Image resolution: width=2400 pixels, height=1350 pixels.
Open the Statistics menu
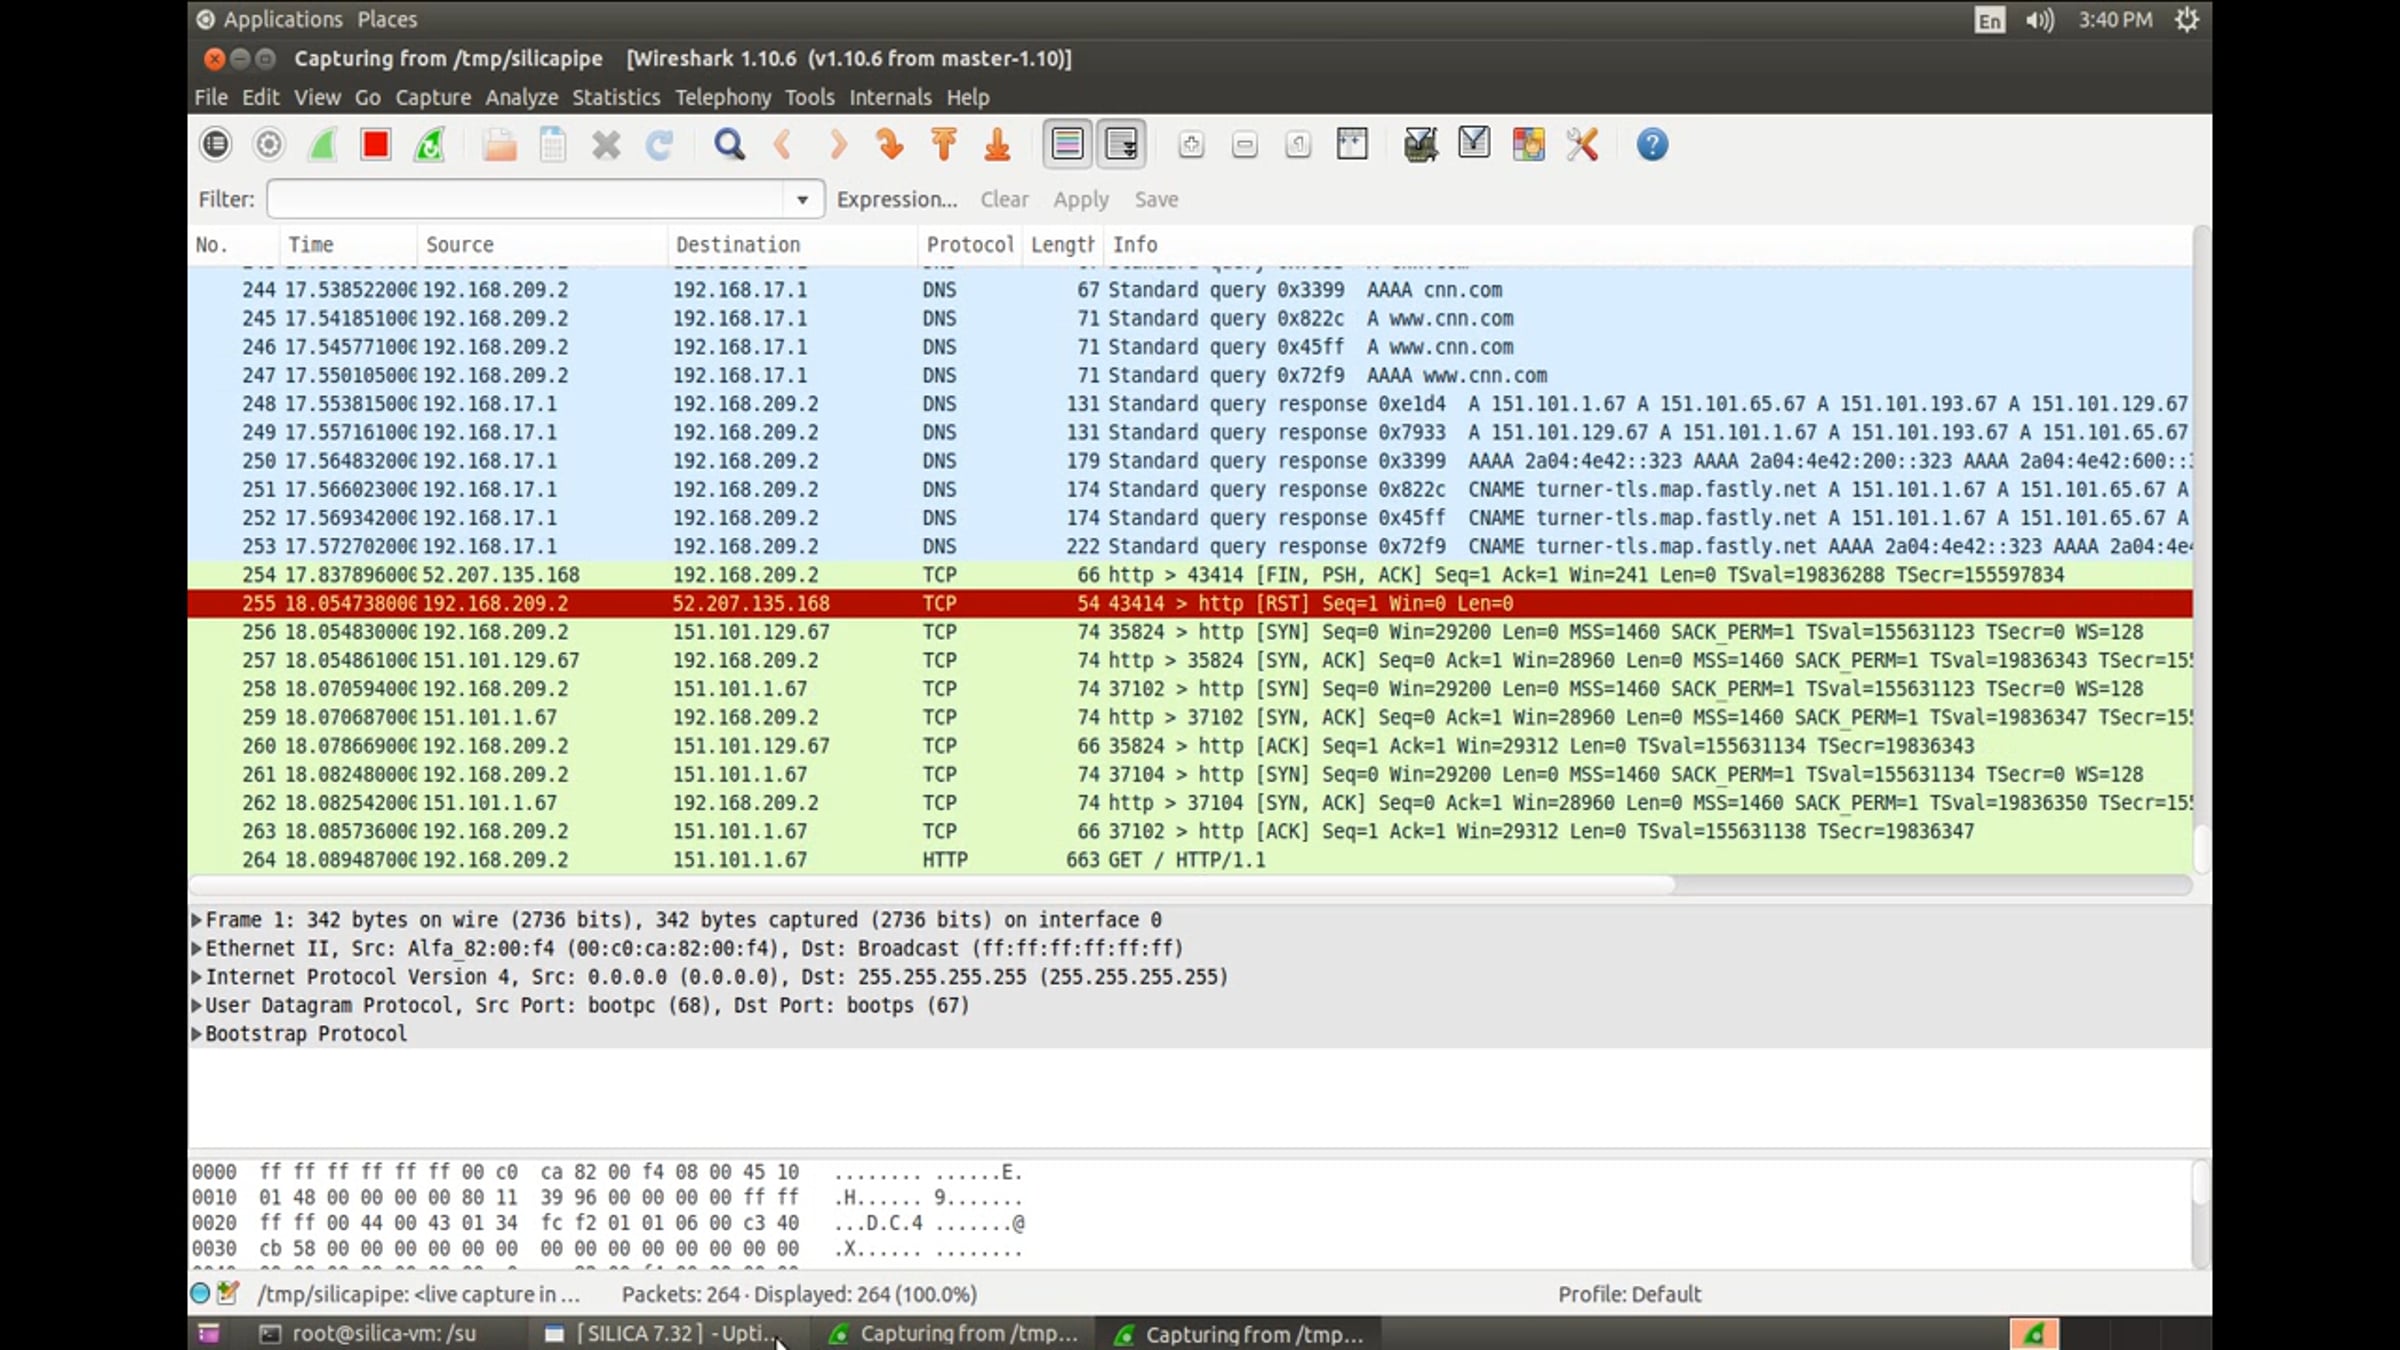615,97
